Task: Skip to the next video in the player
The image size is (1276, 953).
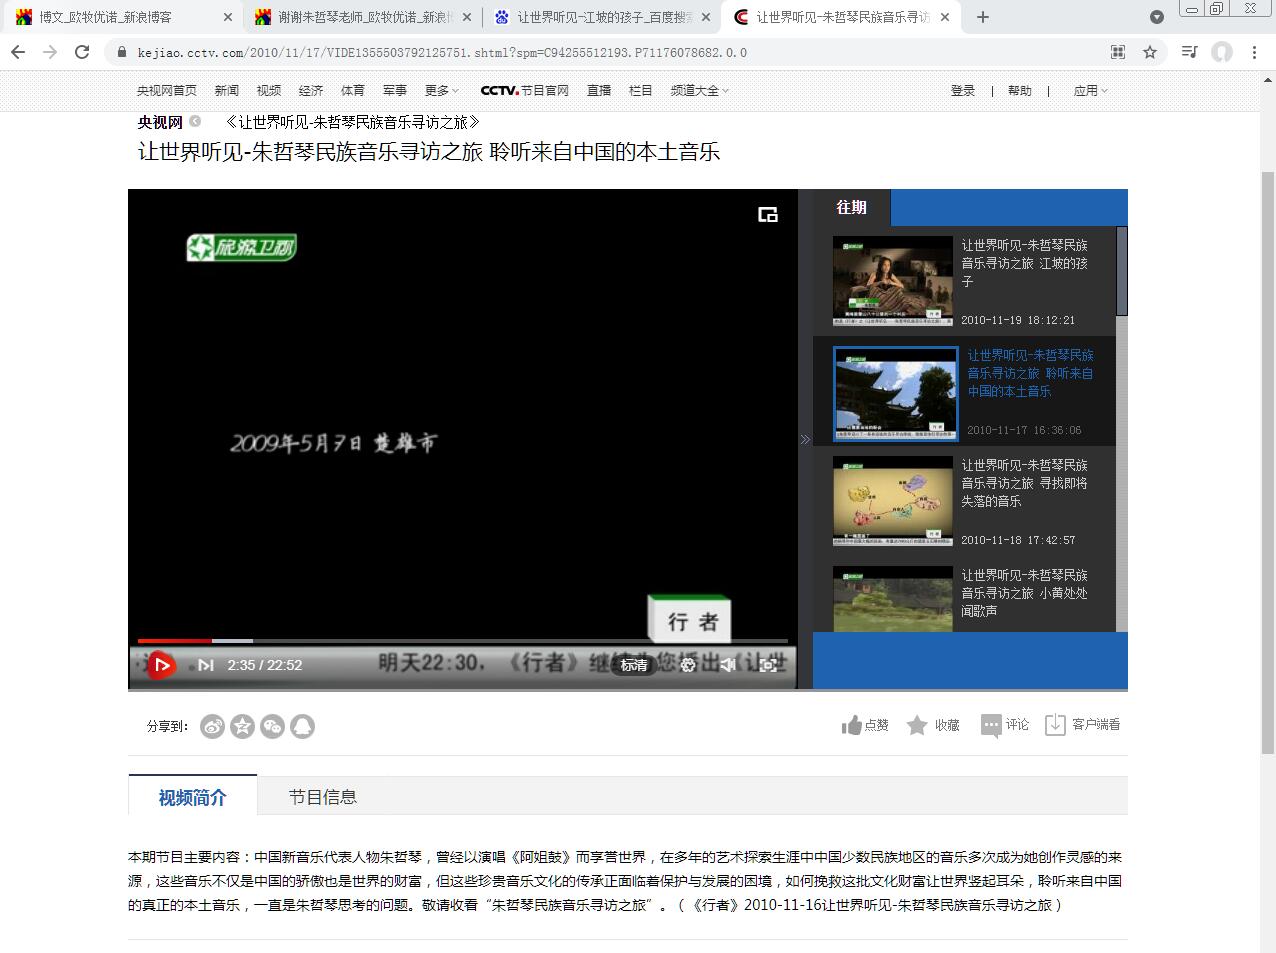Action: click(x=205, y=665)
